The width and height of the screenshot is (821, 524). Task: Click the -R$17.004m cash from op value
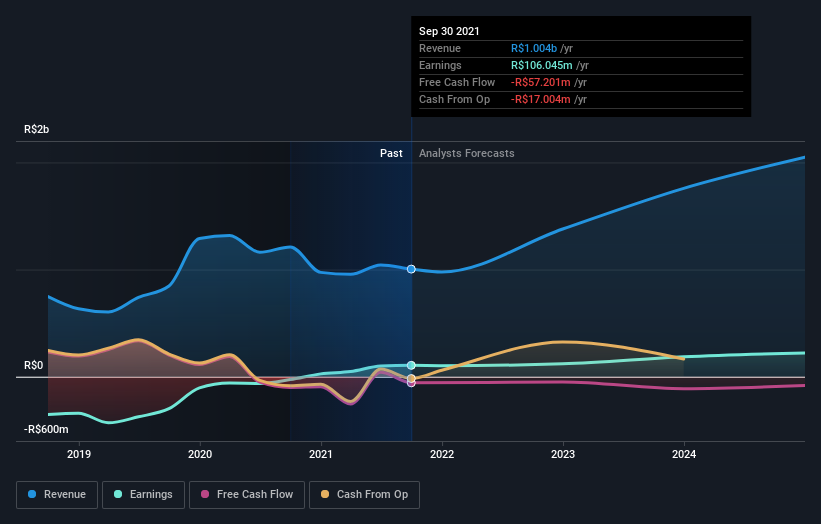[x=541, y=99]
